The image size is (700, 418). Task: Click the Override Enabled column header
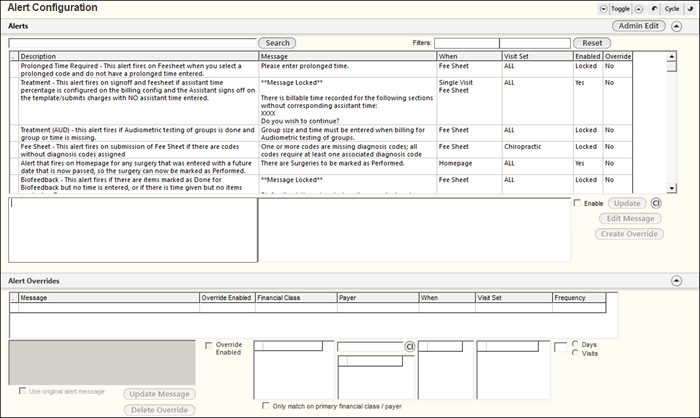227,297
